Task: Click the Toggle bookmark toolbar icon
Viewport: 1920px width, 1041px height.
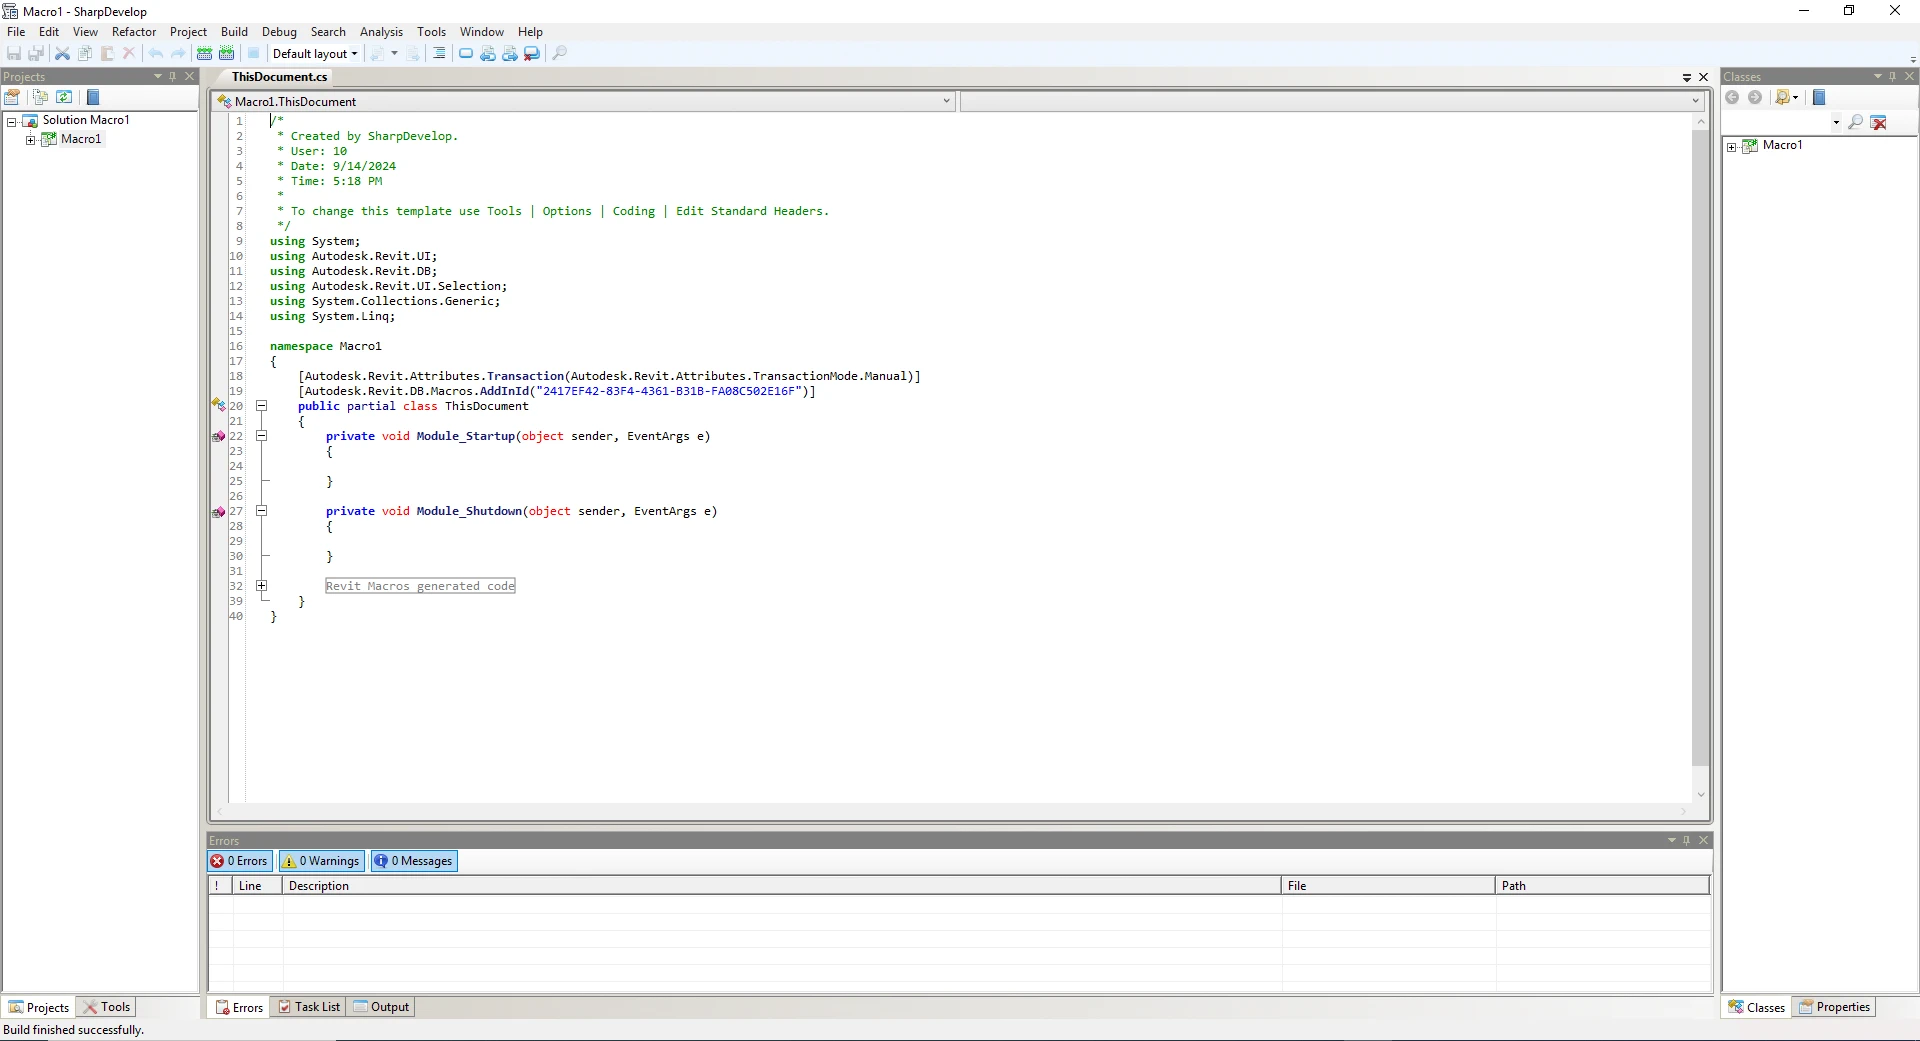Action: 466,54
